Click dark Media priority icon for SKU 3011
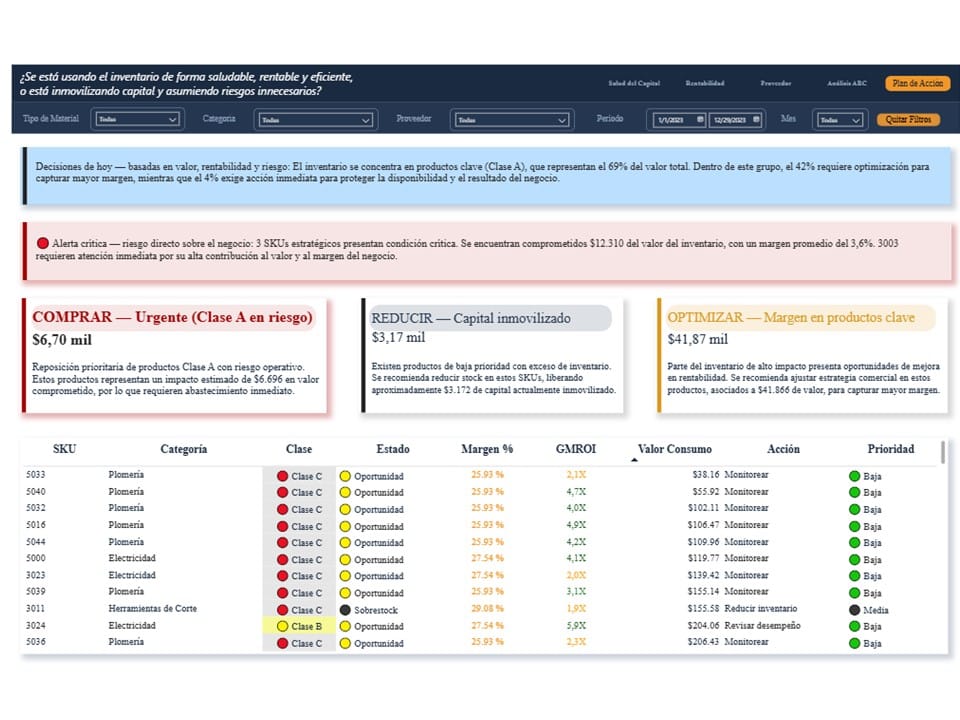 855,610
